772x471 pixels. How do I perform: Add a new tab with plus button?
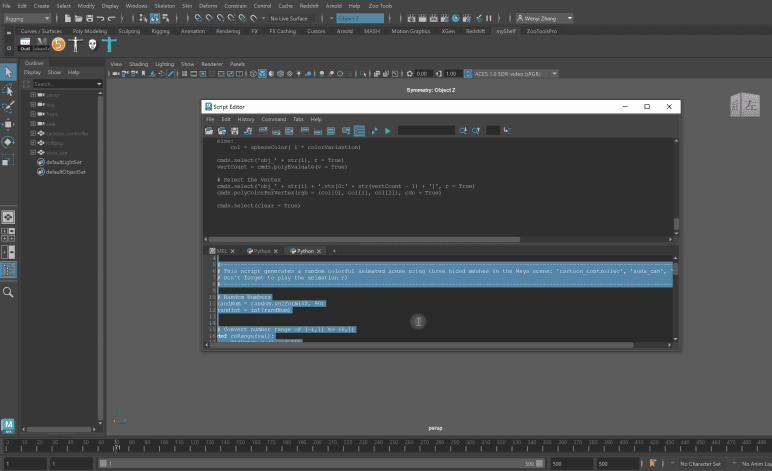pos(334,251)
